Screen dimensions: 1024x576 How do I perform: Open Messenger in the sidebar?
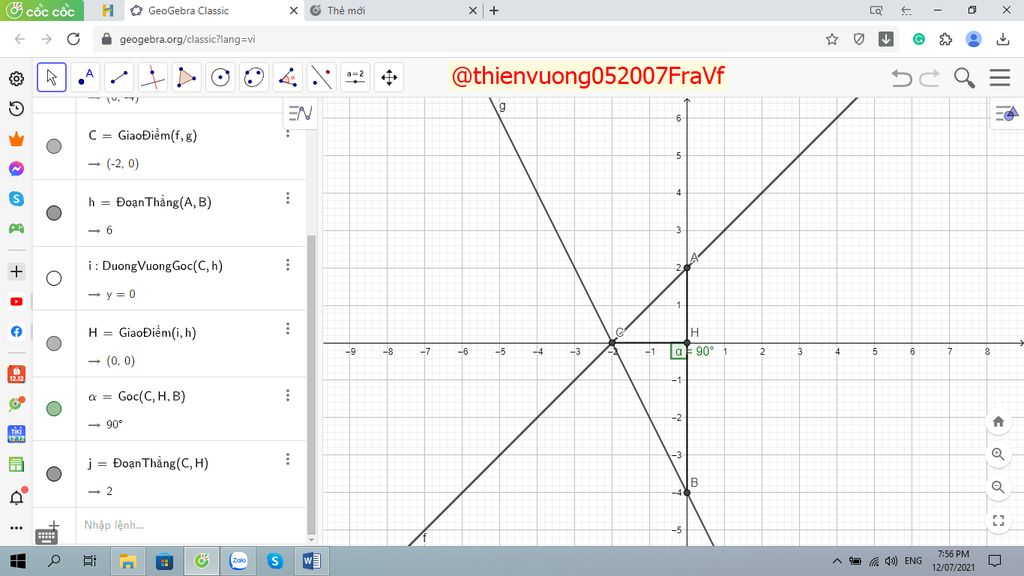coord(16,169)
